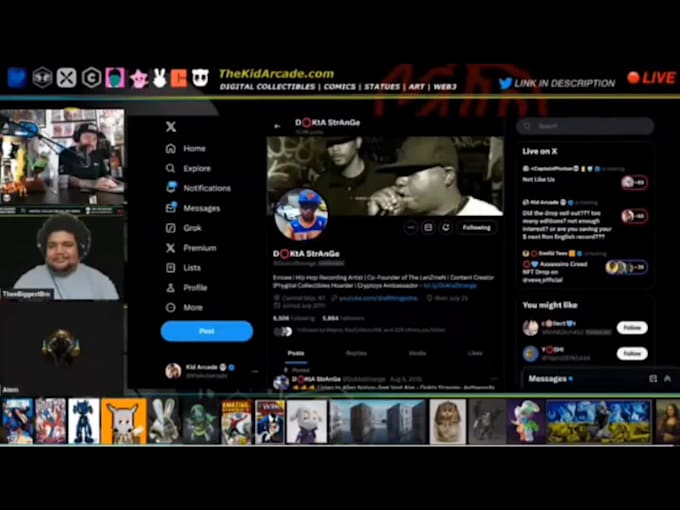View the 6,506 Following list

[294, 318]
